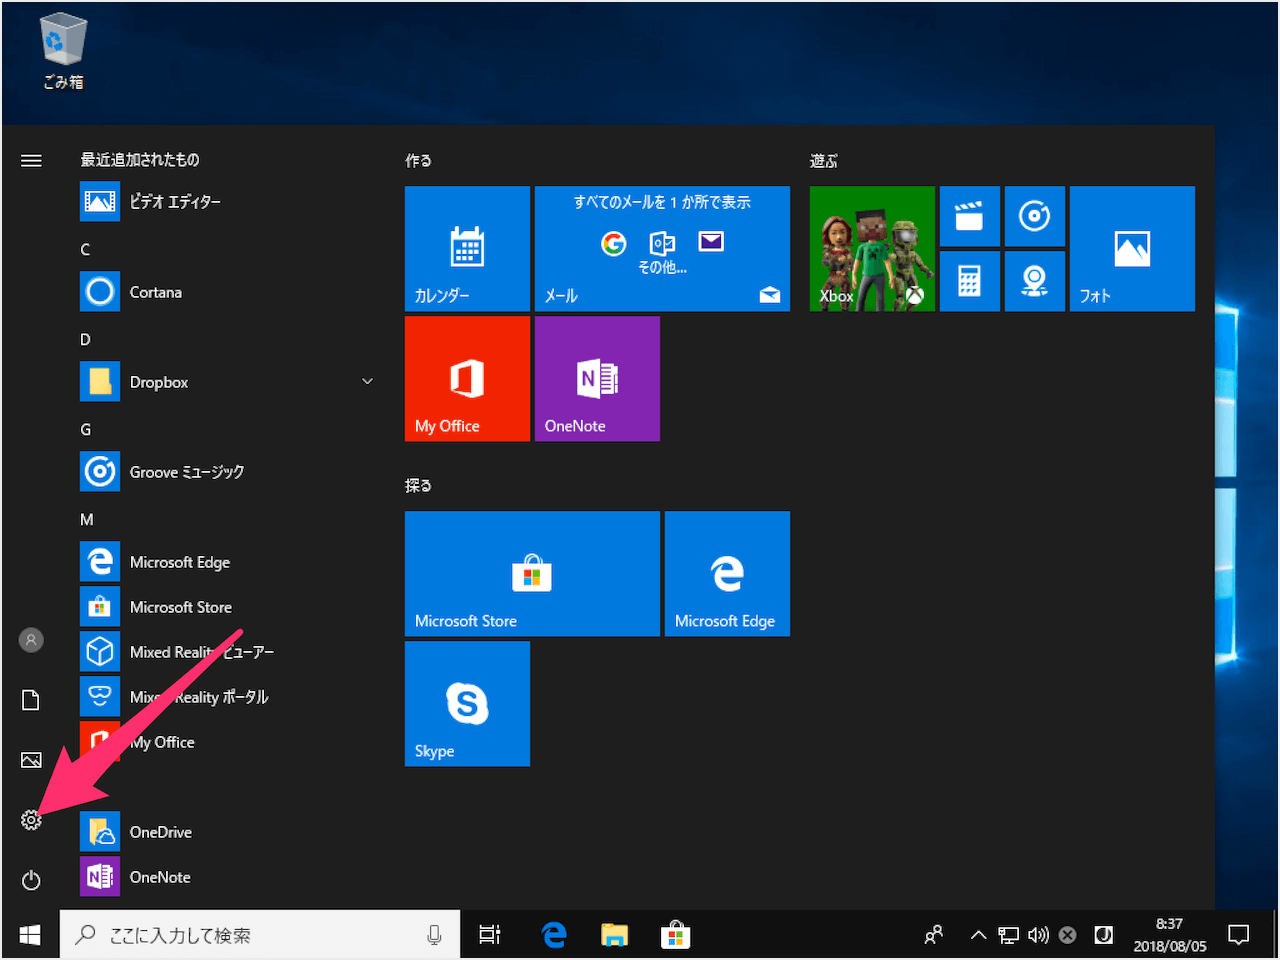Click the IME indicator in tray
The width and height of the screenshot is (1280, 960).
1104,935
